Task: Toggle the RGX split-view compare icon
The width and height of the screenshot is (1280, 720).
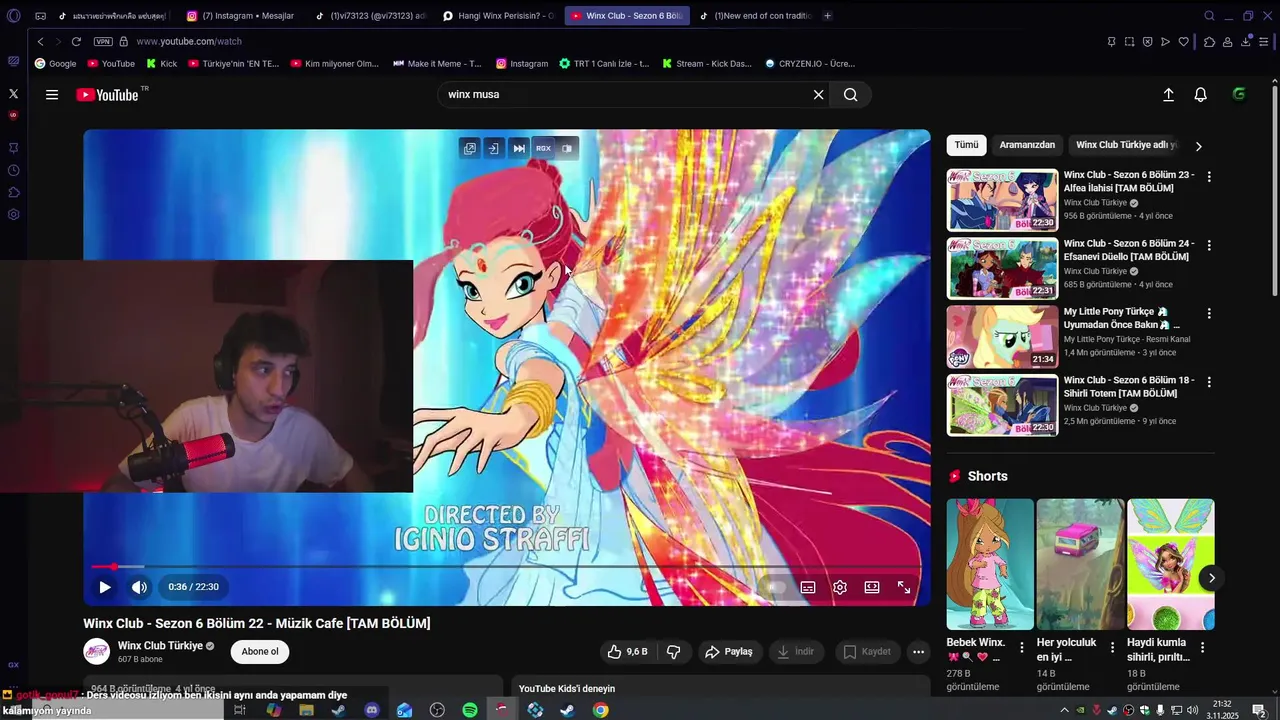Action: 567,148
